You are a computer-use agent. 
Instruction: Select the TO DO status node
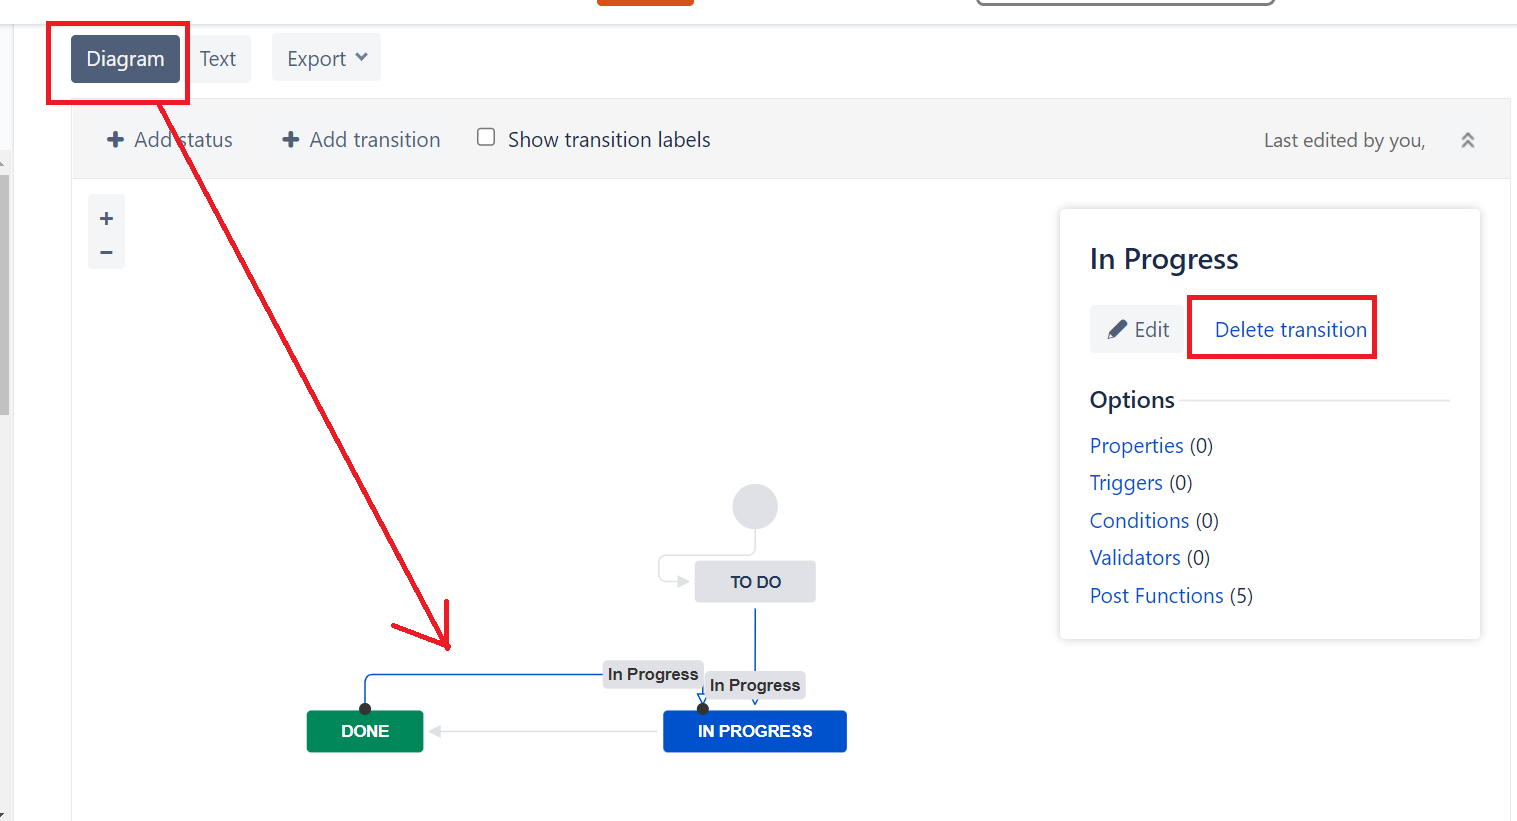(754, 581)
